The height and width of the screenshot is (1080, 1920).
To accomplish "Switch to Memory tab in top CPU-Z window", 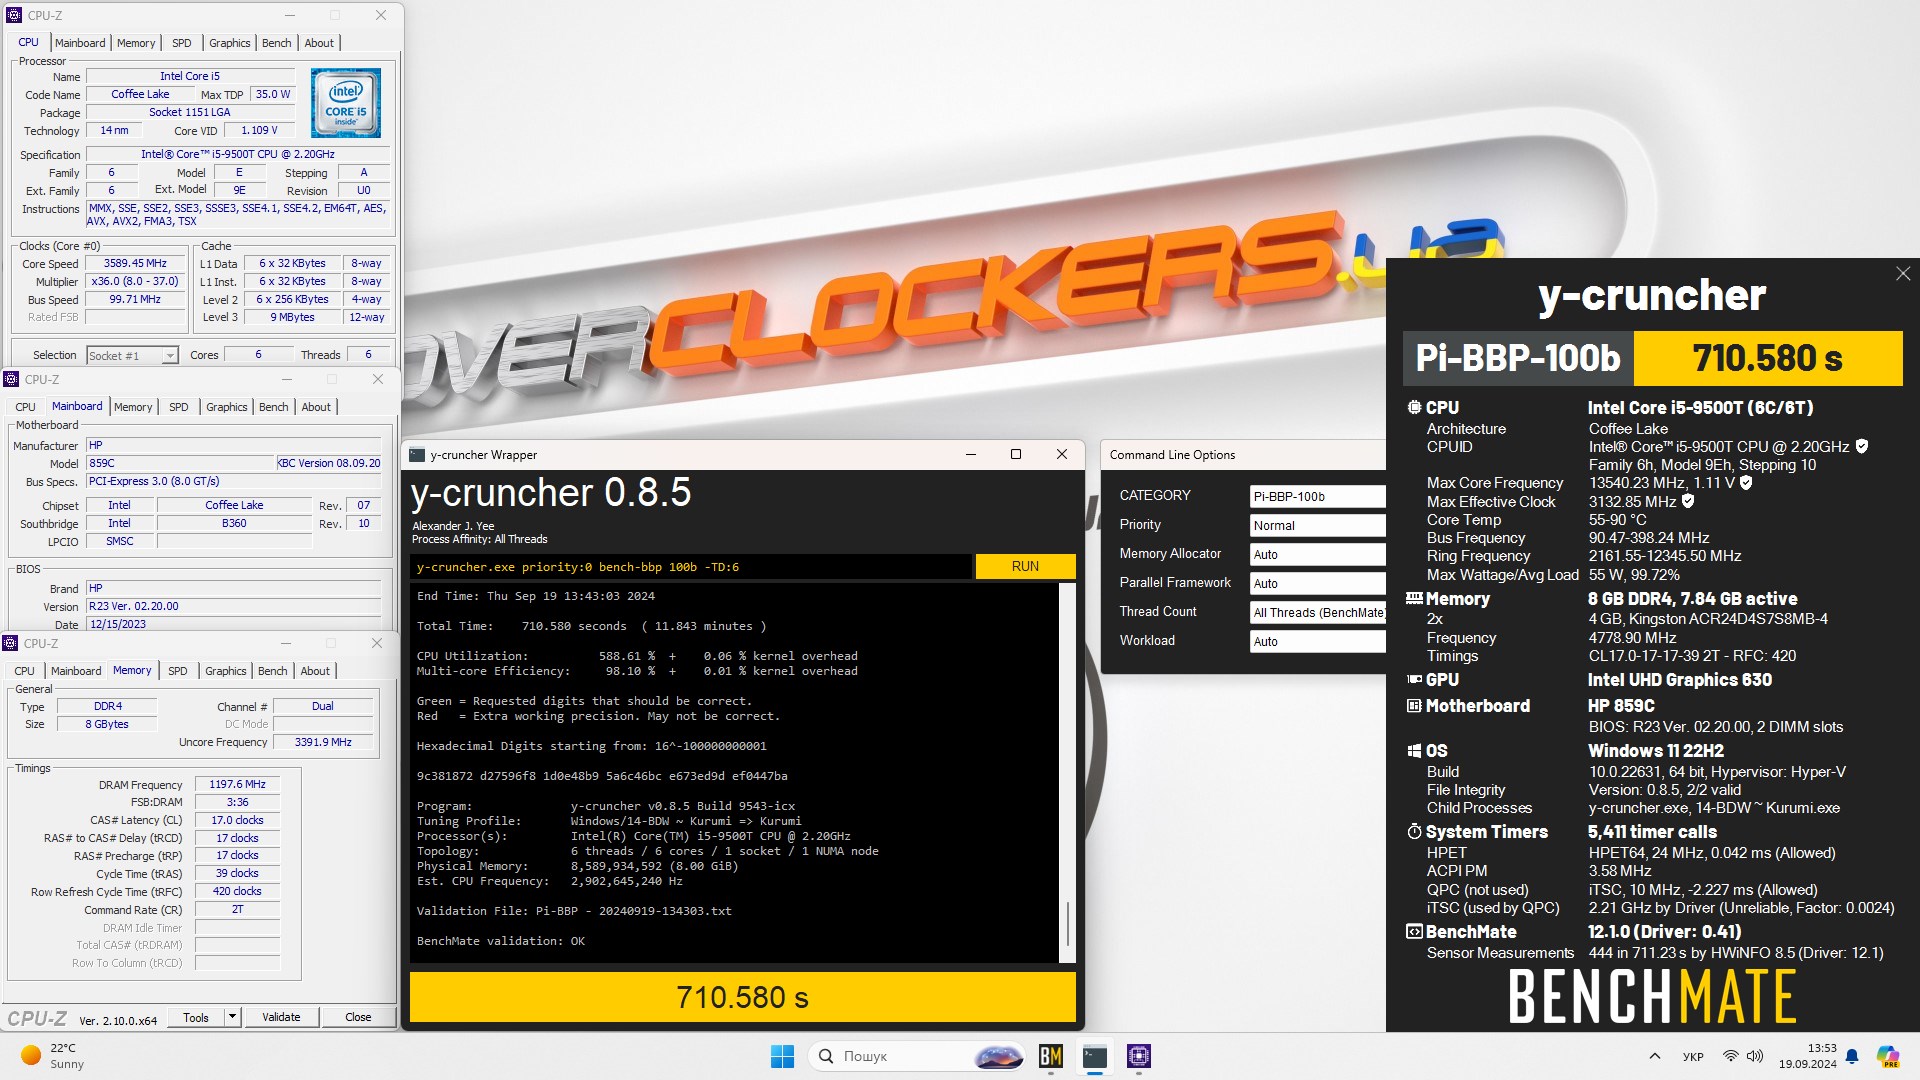I will (x=136, y=43).
